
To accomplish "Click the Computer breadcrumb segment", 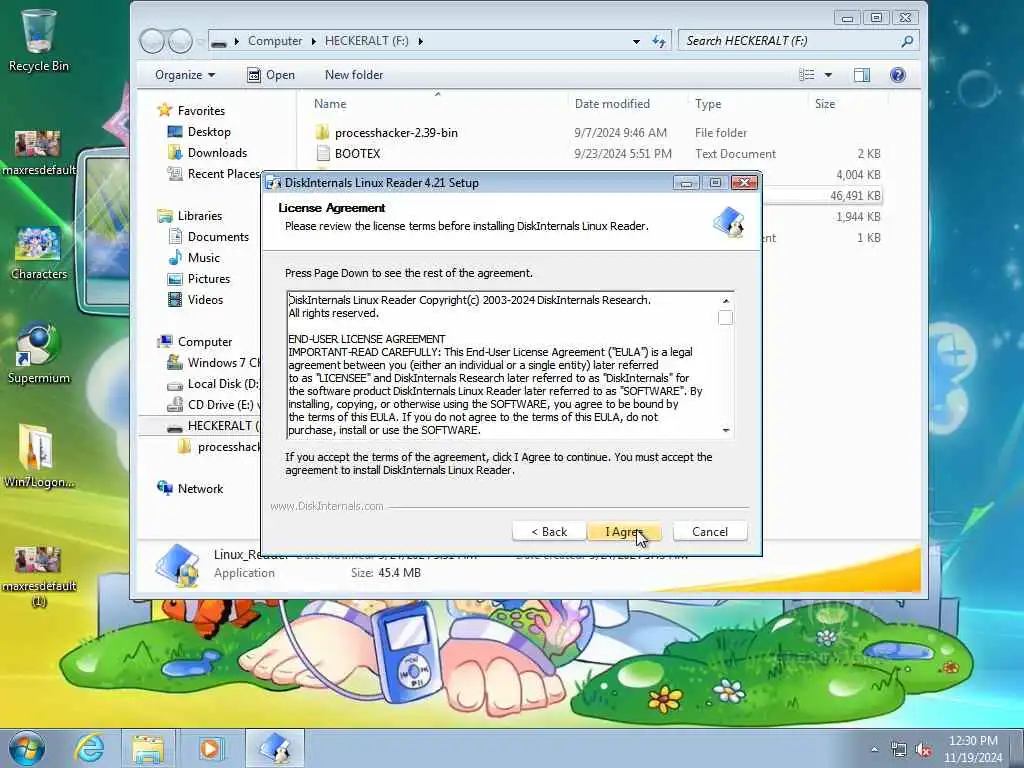I will [x=275, y=41].
